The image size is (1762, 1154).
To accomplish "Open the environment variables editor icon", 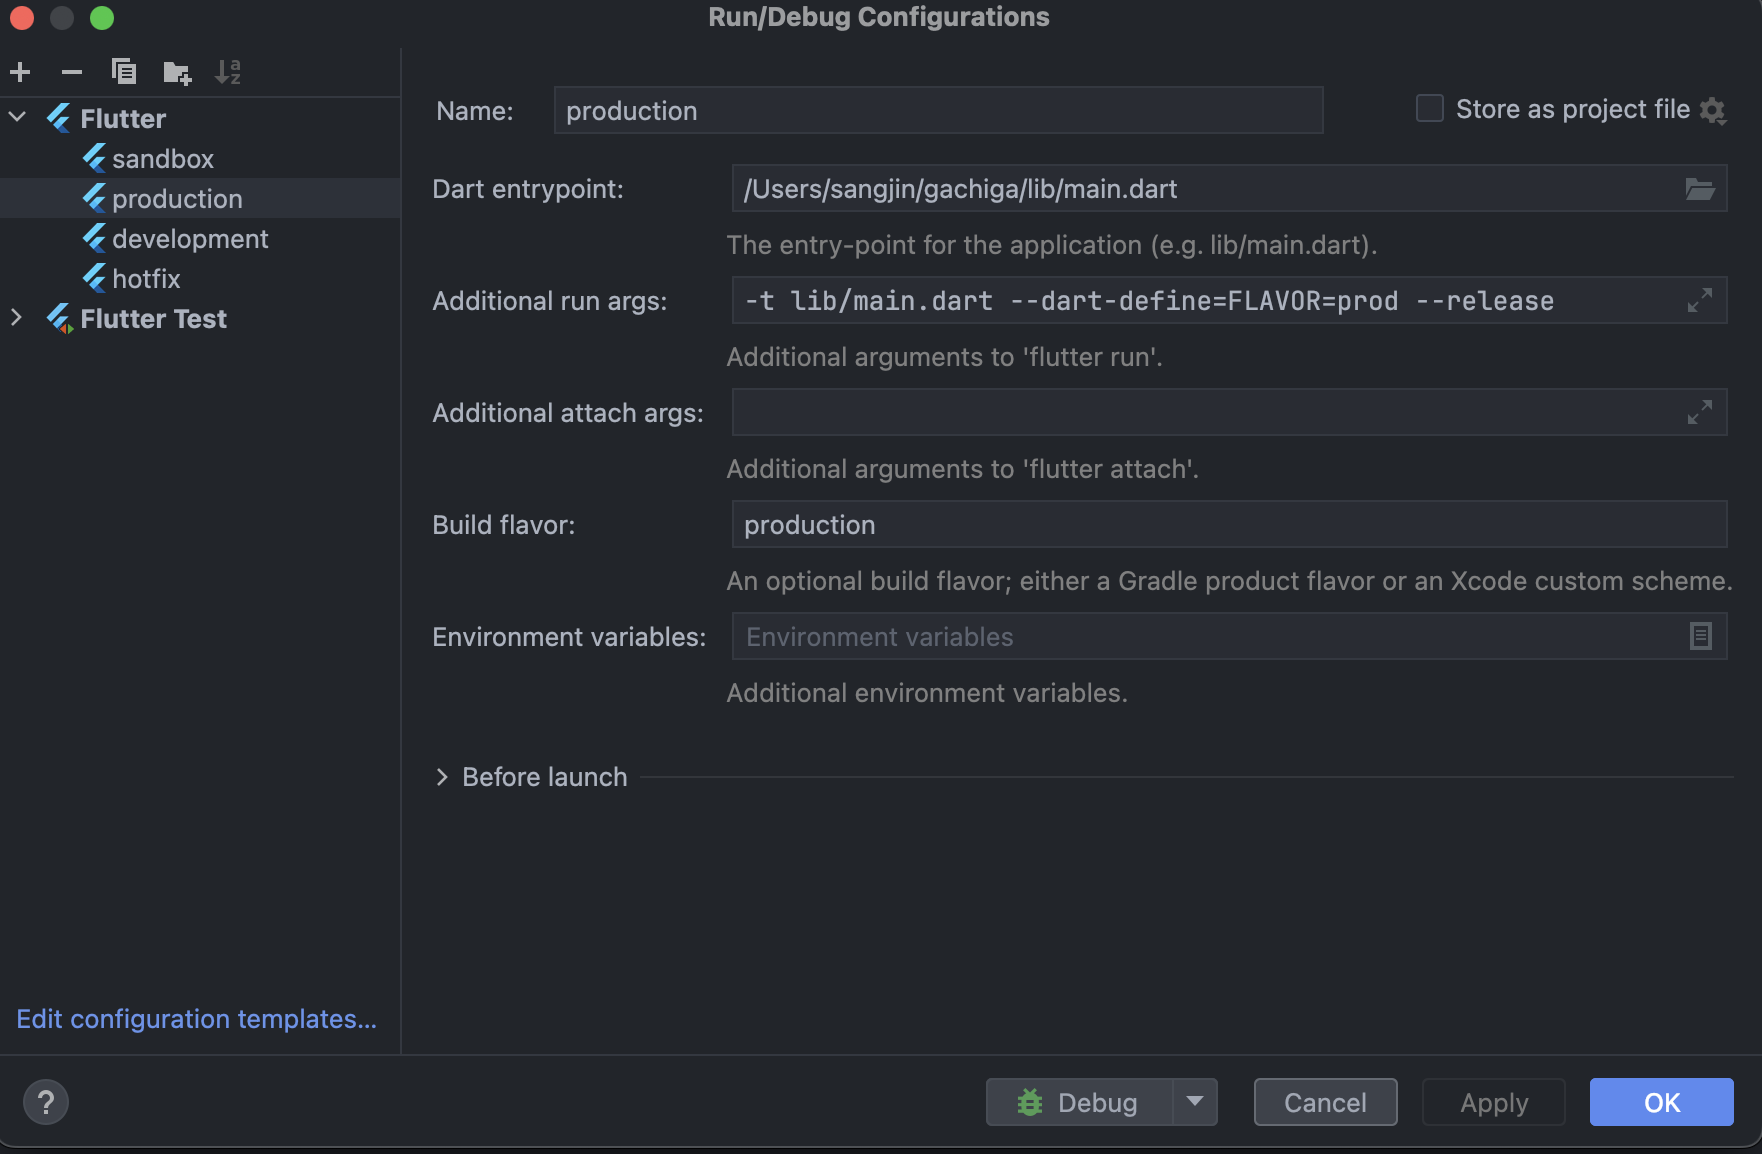I will [1701, 636].
